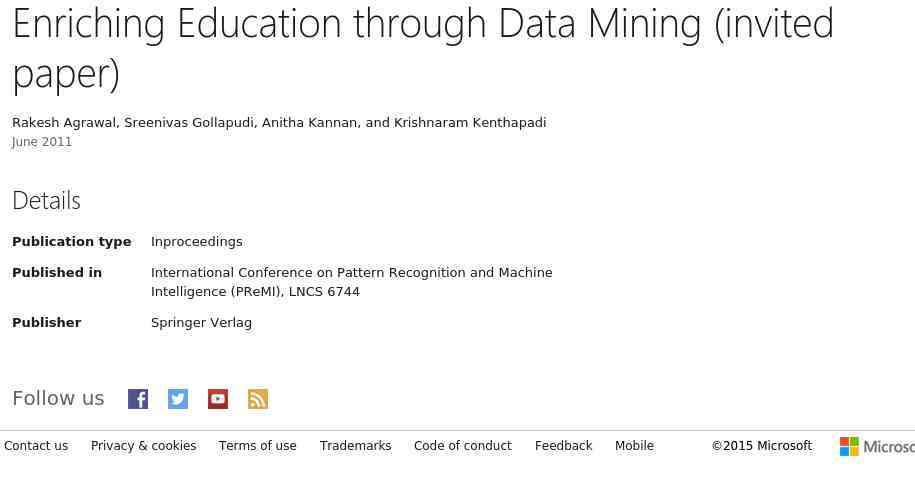Open Privacy & cookies link
Image resolution: width=915 pixels, height=497 pixels.
coord(143,446)
